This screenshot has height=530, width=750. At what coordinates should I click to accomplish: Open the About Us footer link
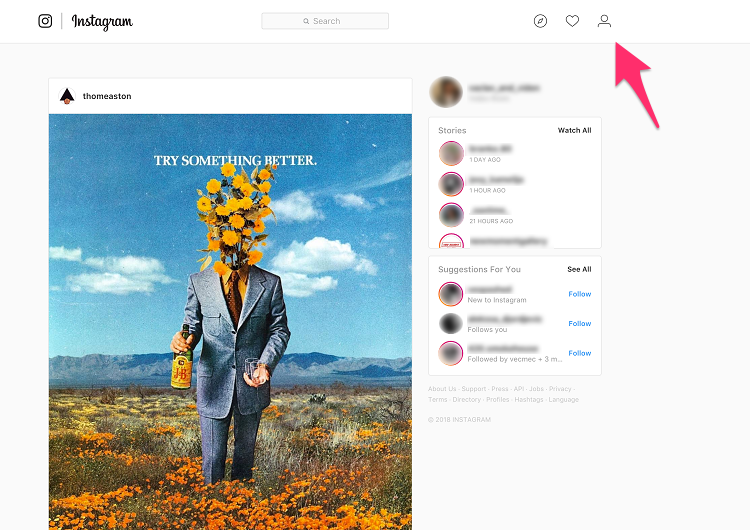click(x=442, y=389)
